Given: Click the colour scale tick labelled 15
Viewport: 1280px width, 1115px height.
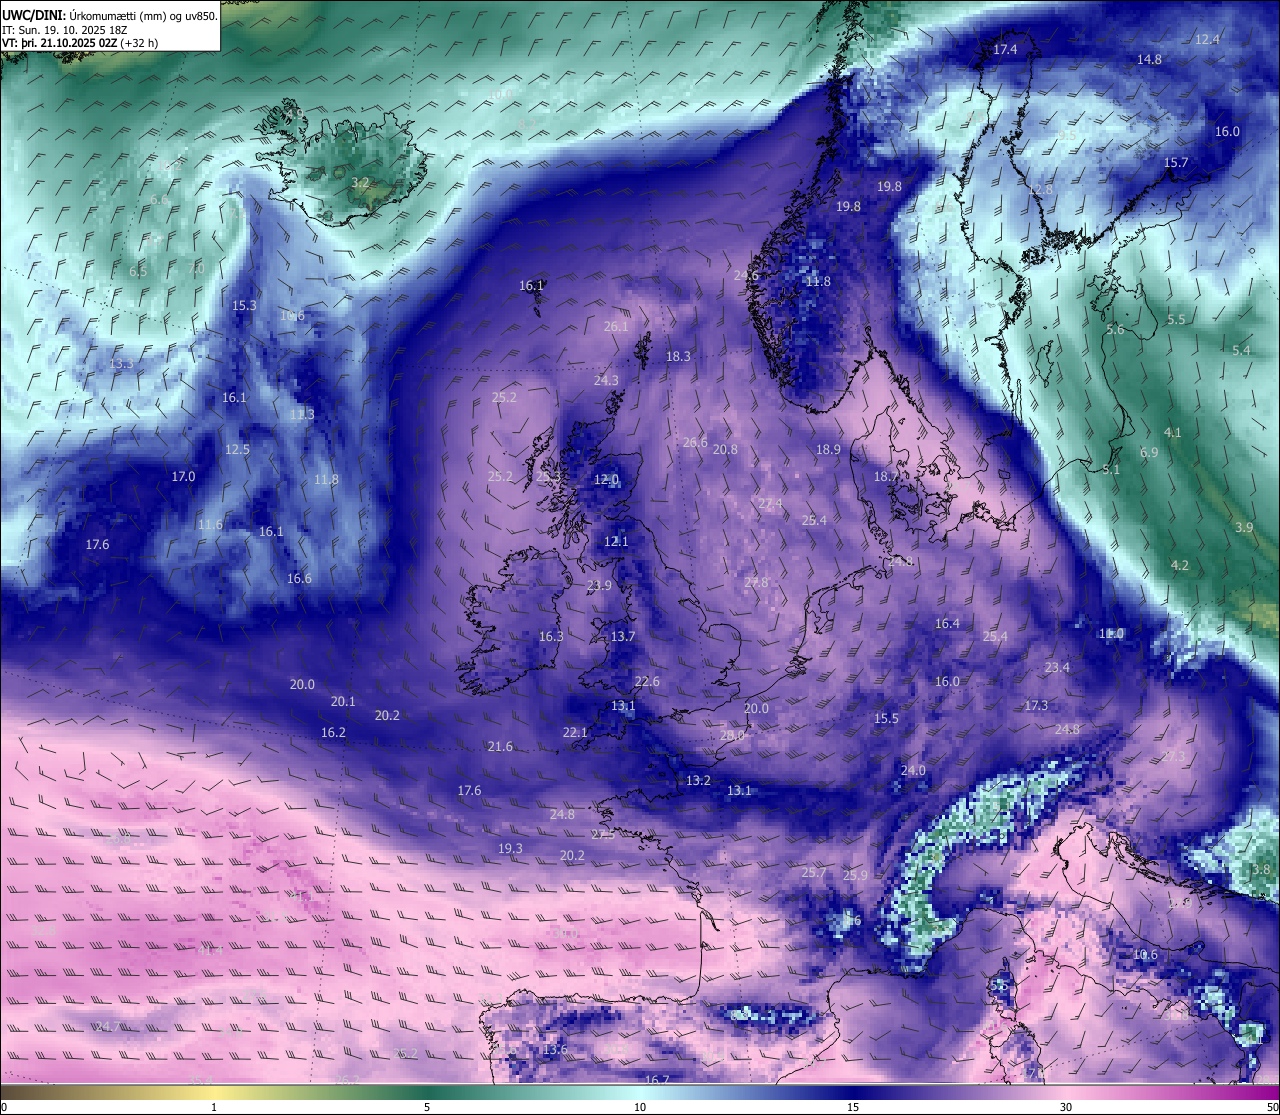Looking at the screenshot, I should tap(853, 1107).
